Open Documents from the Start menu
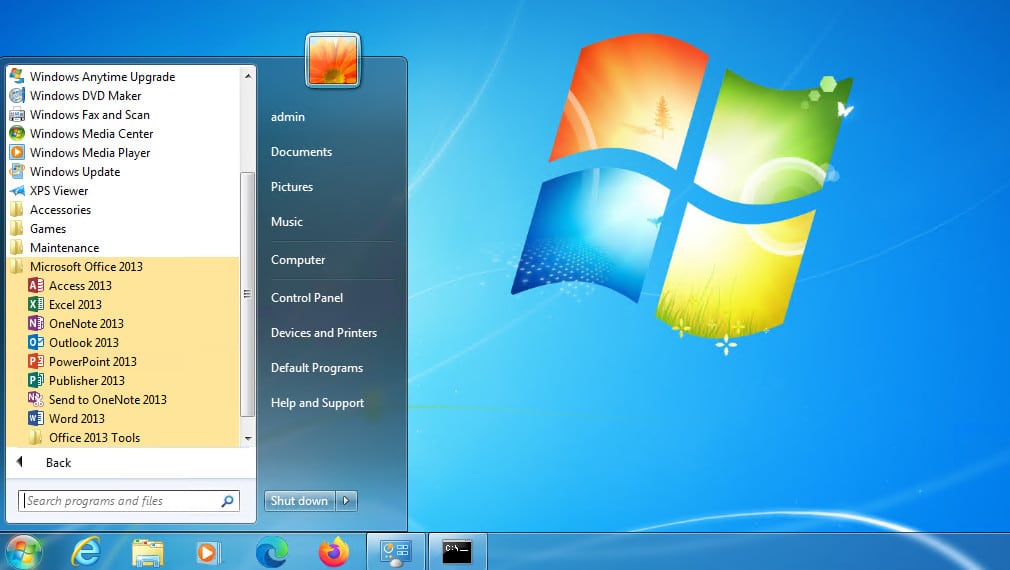Screen dimensions: 1010x570 (x=301, y=152)
